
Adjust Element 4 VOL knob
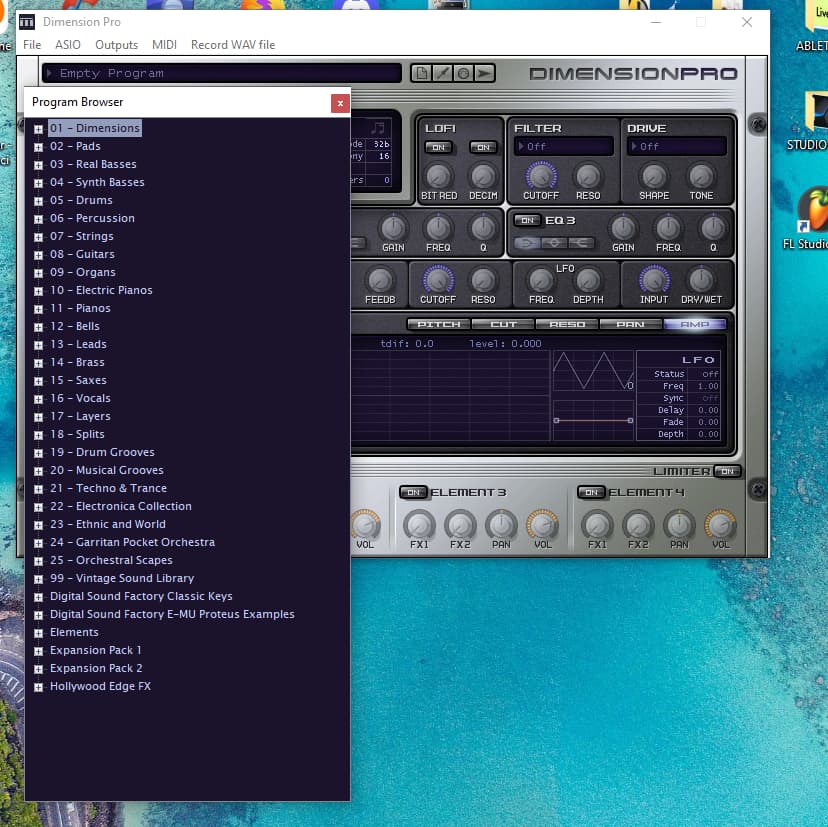(x=720, y=525)
